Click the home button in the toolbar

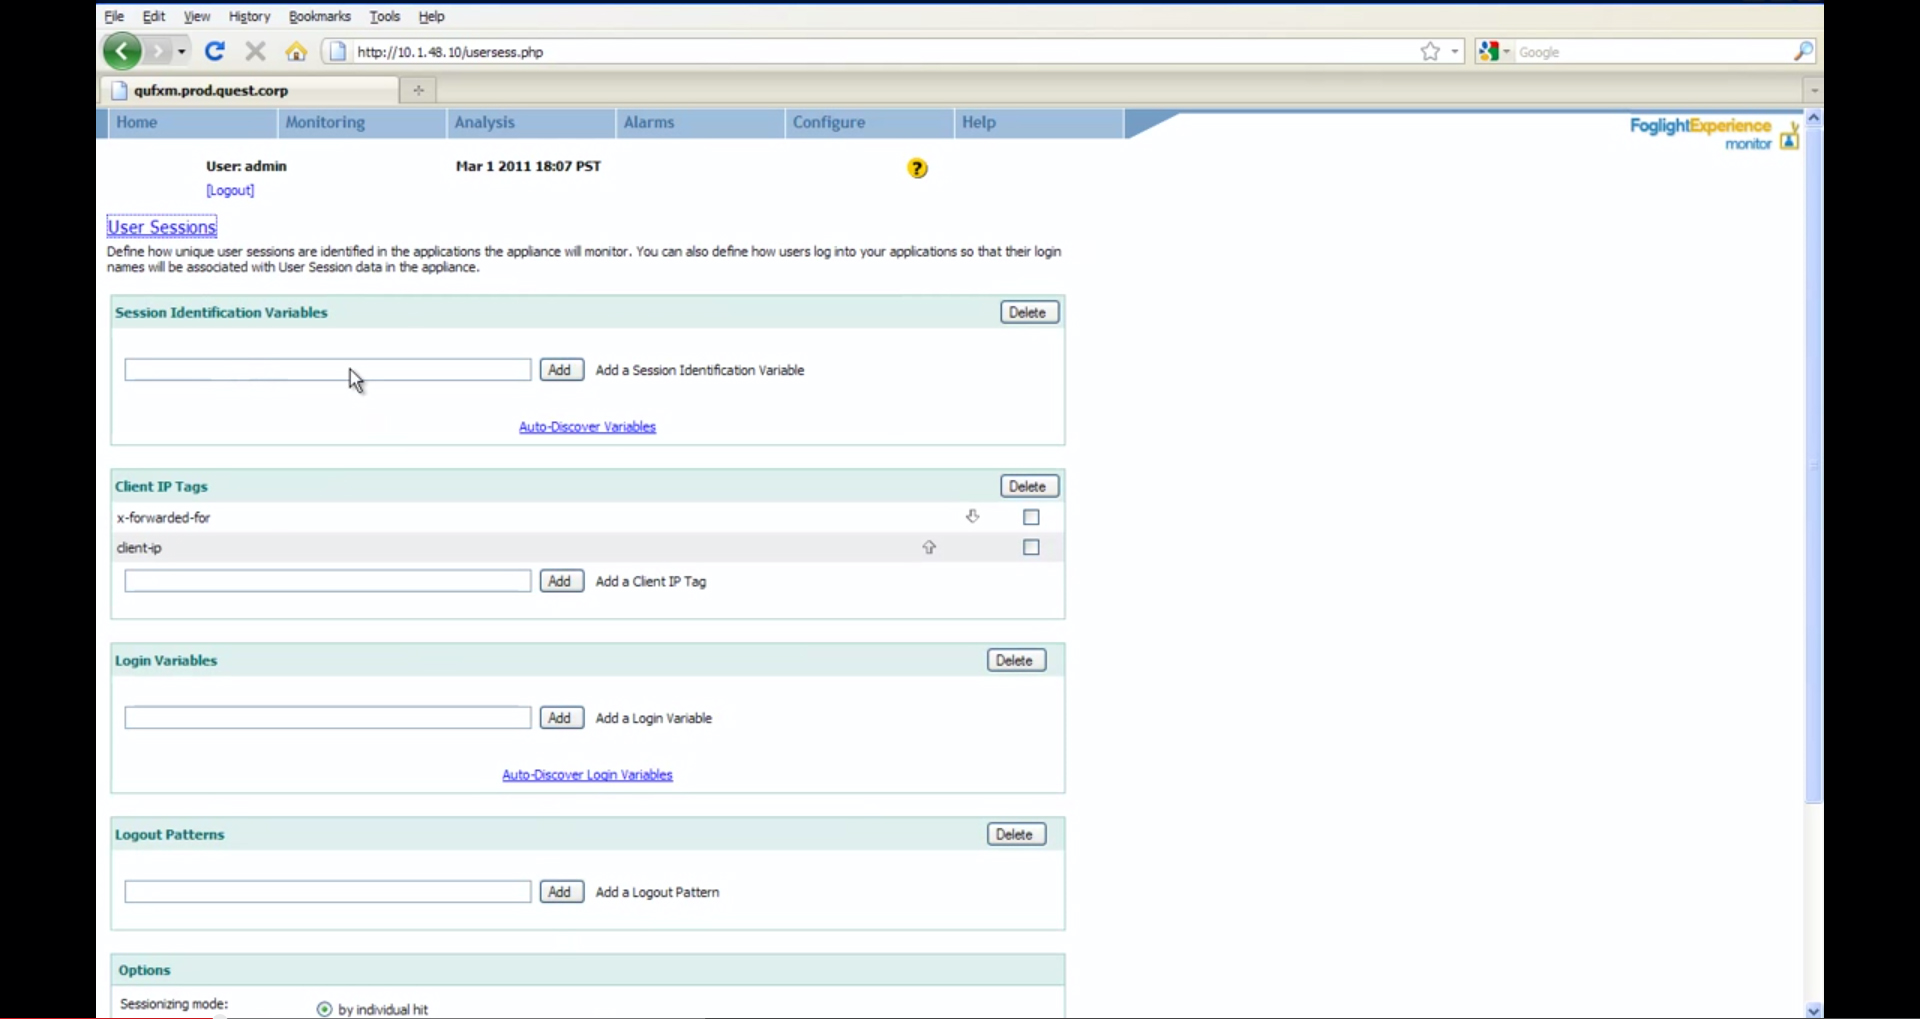(295, 51)
